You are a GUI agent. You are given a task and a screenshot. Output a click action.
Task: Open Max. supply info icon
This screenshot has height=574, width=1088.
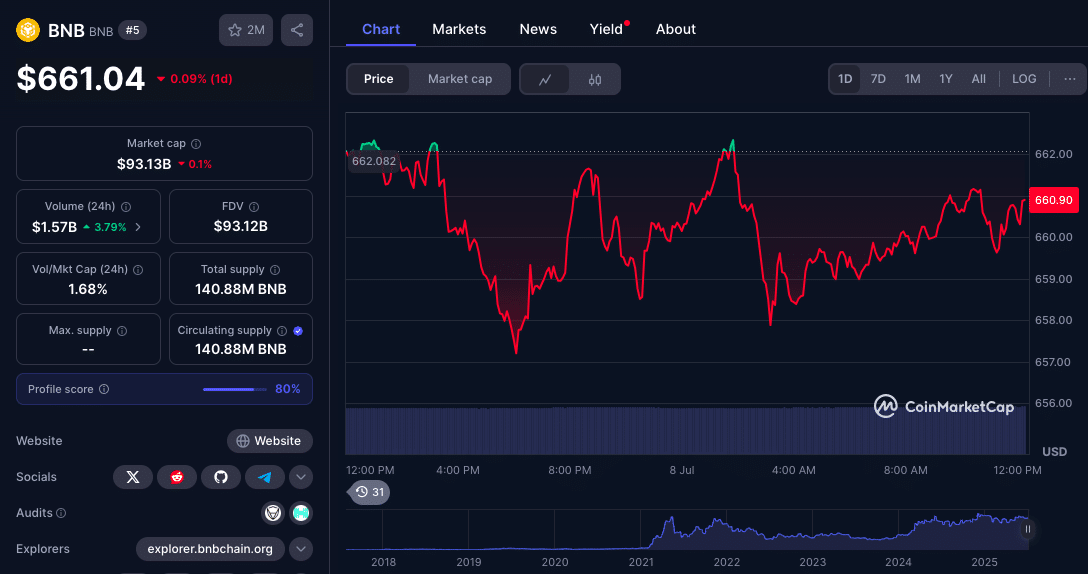[122, 331]
